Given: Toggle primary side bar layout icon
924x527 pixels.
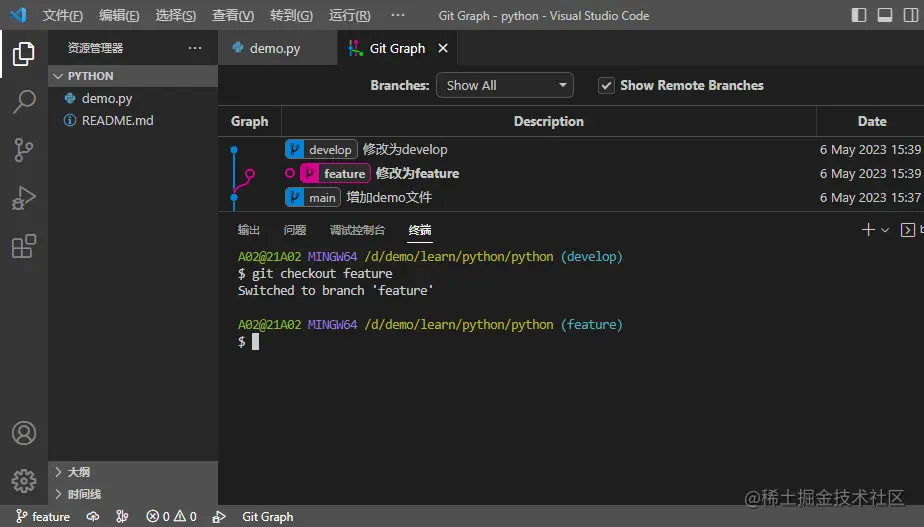Looking at the screenshot, I should click(x=859, y=15).
